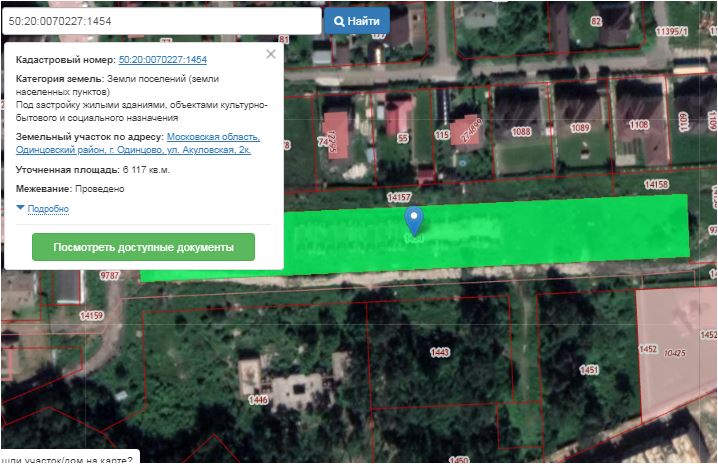Click the magnifier icon in Найти button
Viewport: 718px width, 464px height.
coord(340,21)
